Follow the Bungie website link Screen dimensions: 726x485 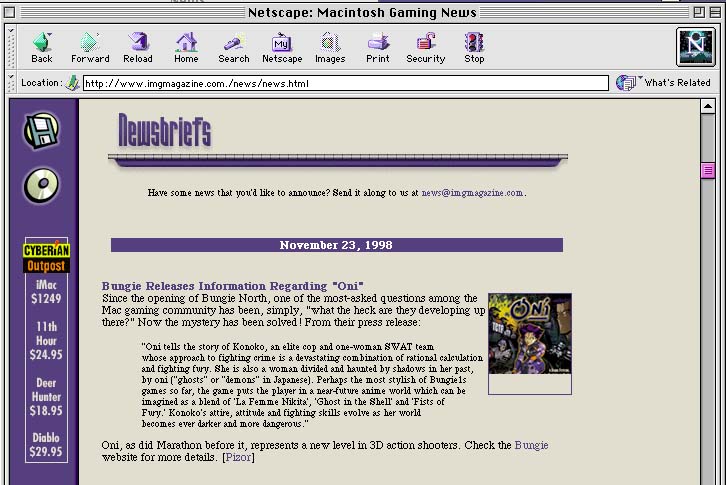[531, 445]
